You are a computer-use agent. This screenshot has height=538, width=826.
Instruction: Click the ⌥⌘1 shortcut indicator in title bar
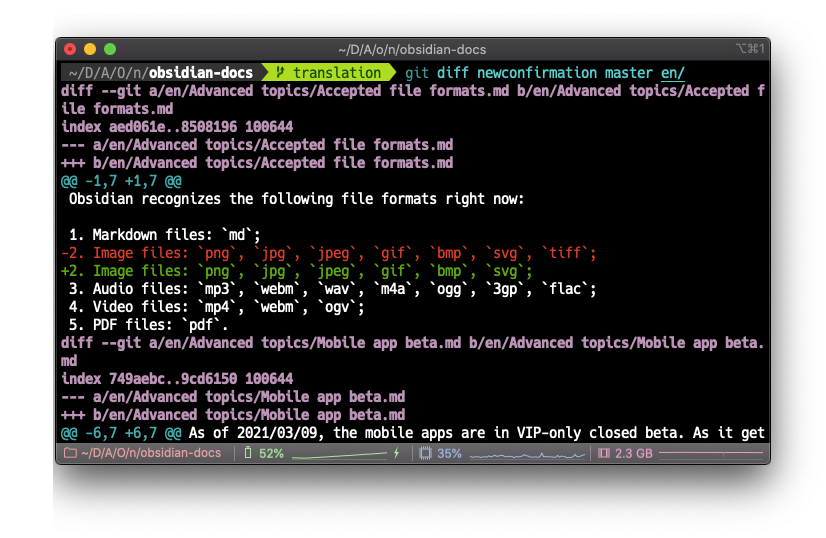pos(750,48)
